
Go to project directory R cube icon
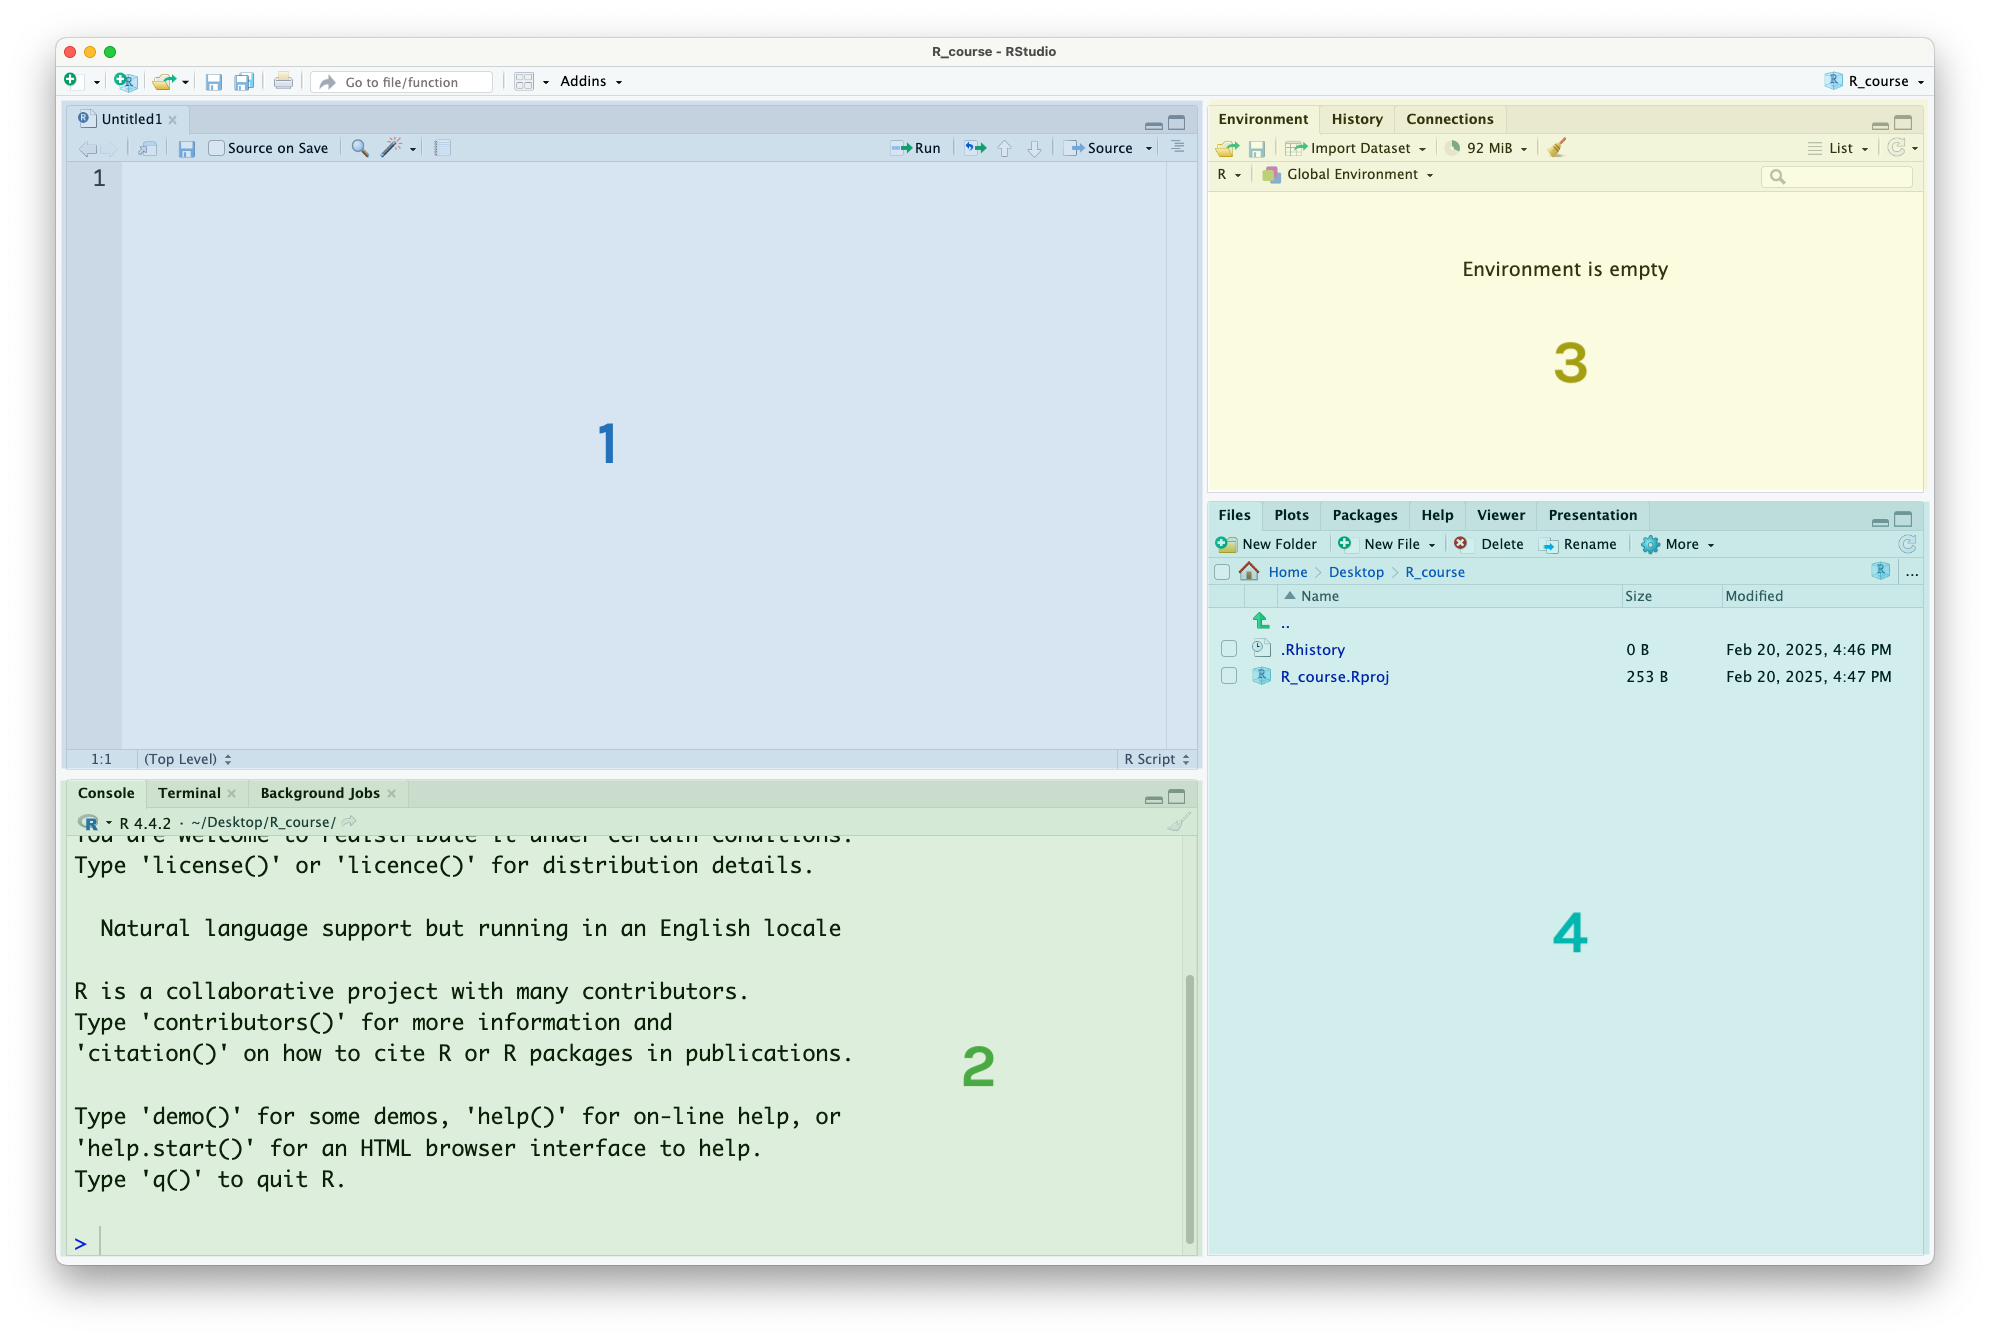point(1881,571)
